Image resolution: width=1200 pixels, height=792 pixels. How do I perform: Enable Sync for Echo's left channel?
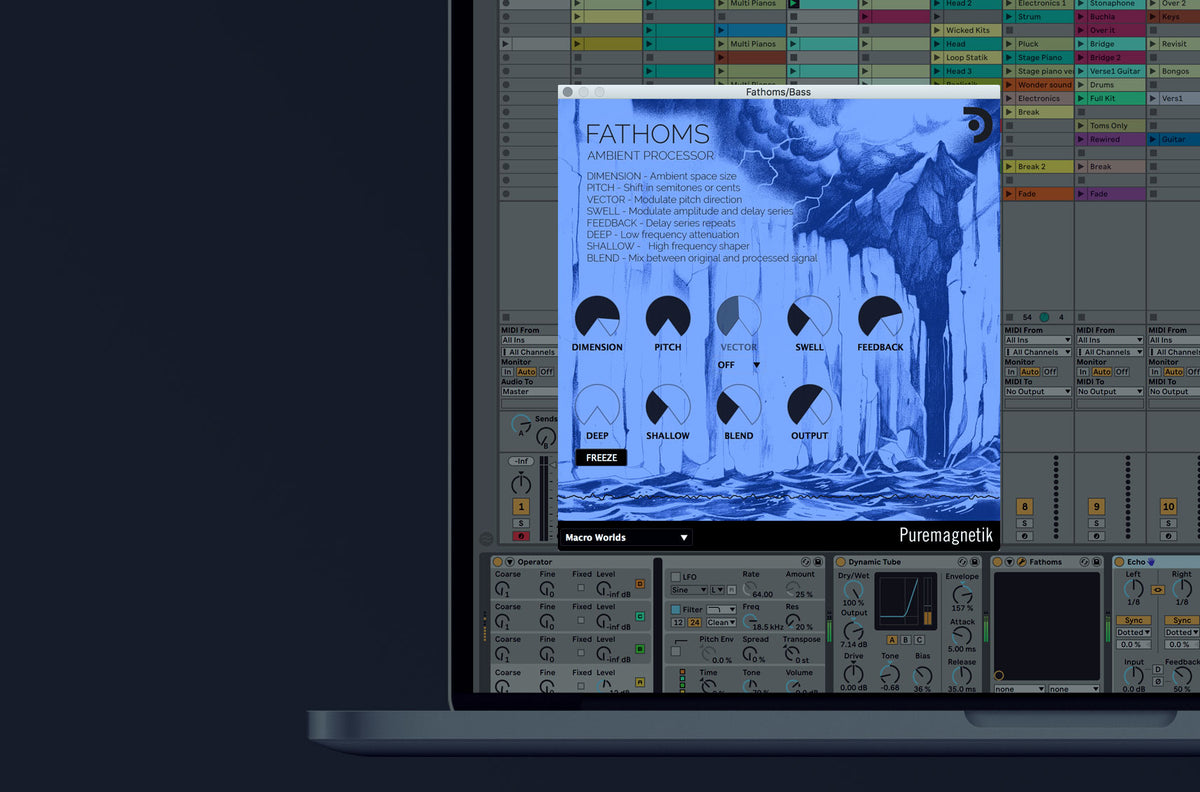(1134, 620)
